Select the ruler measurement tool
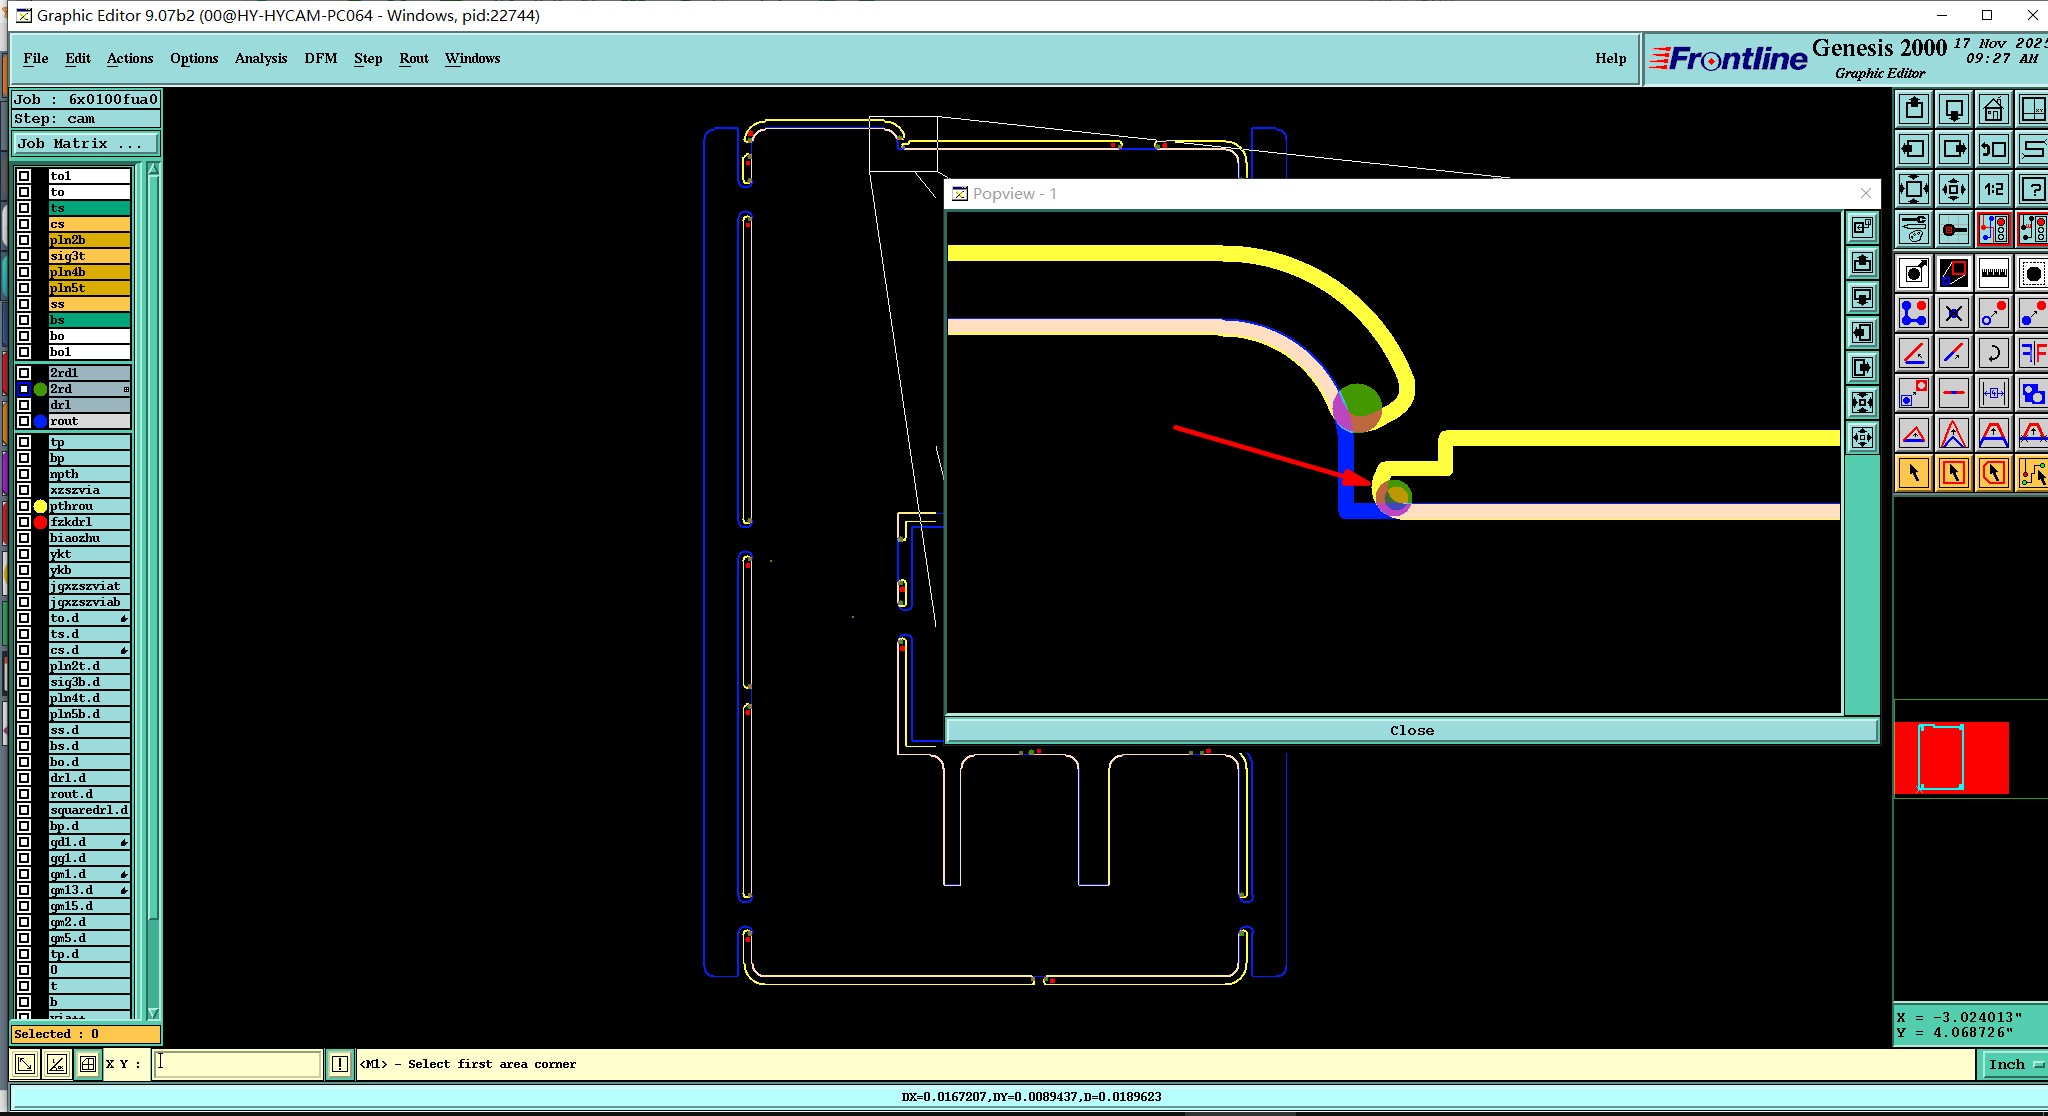 (1993, 272)
